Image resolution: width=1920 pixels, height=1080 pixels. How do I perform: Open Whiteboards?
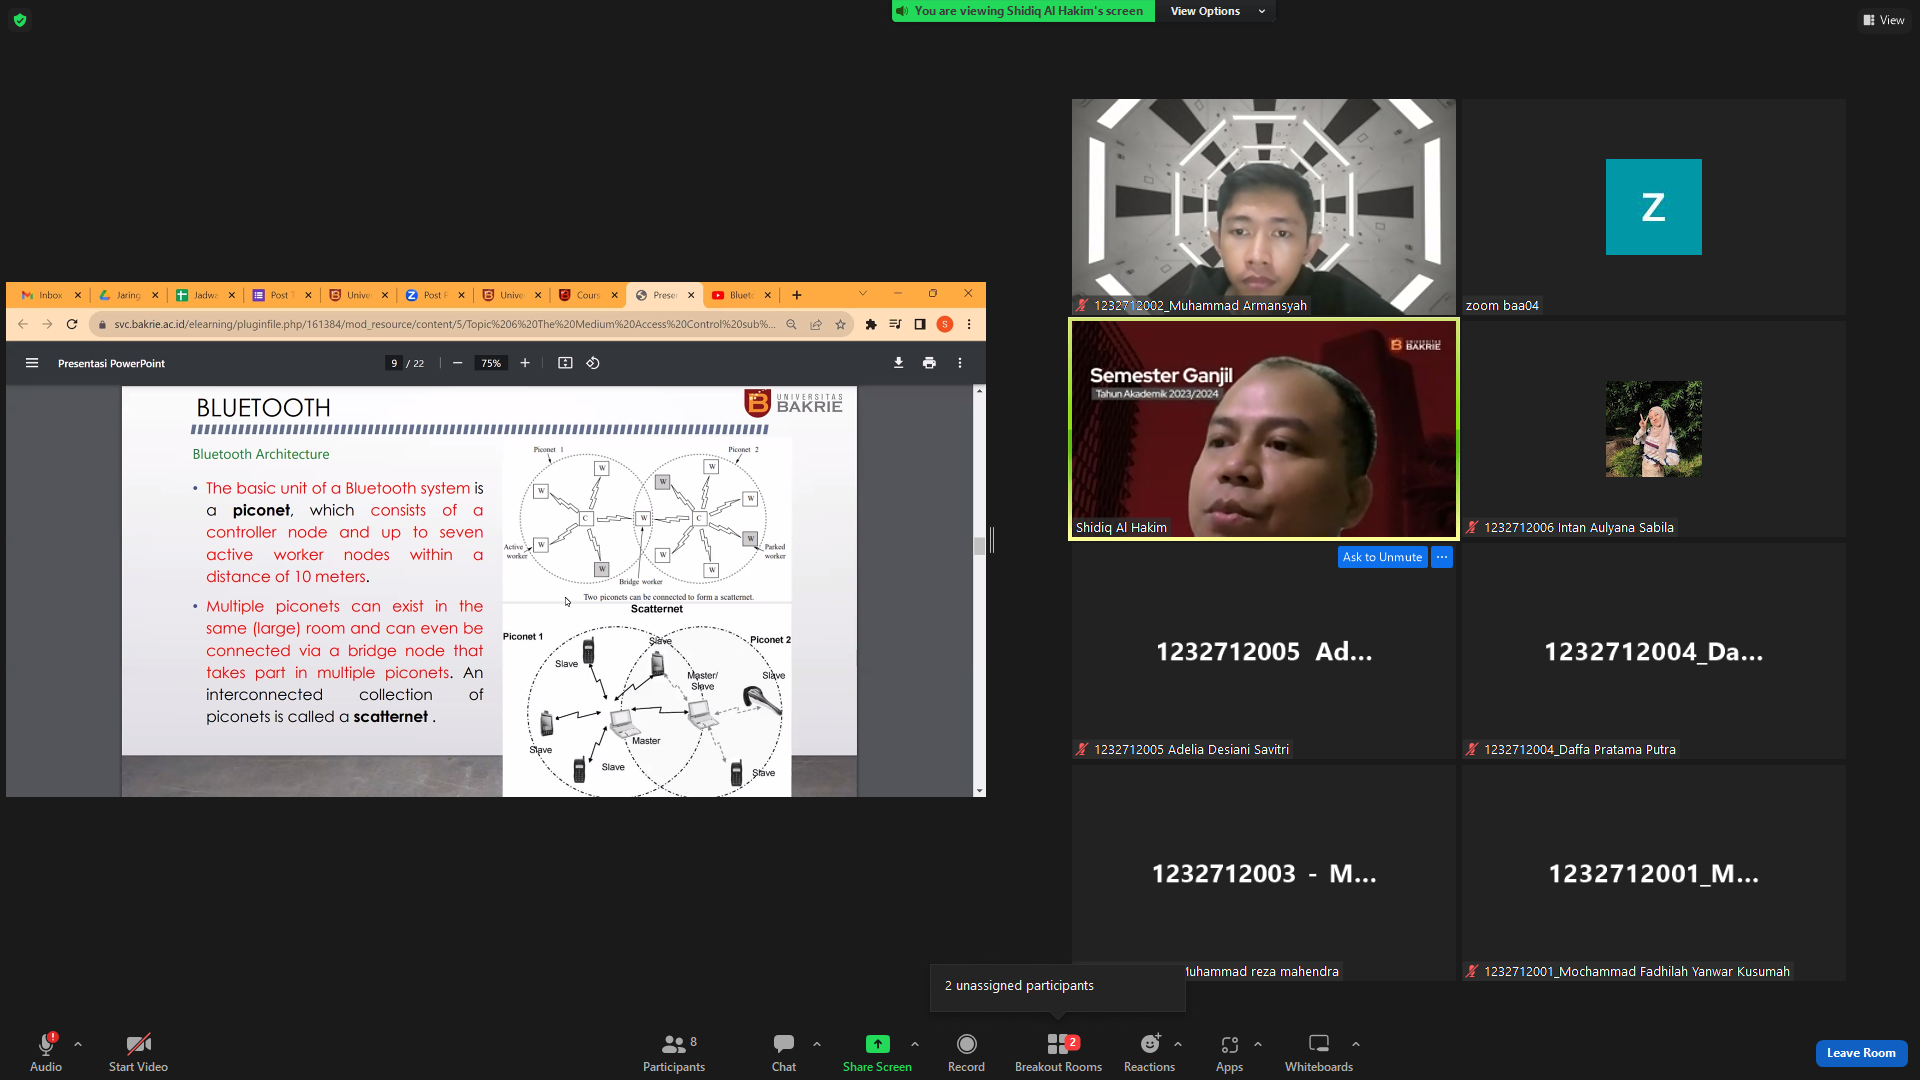point(1319,1052)
